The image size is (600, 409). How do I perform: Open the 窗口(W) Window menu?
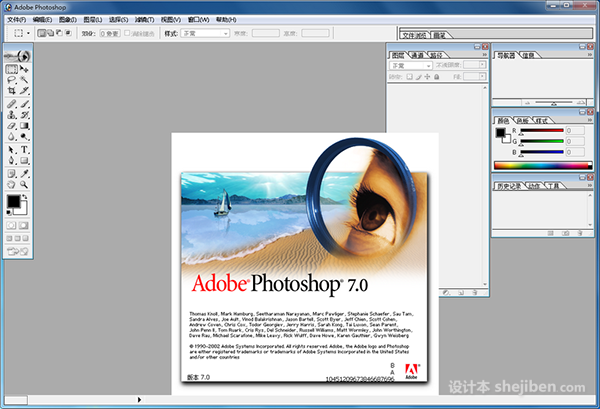[198, 20]
